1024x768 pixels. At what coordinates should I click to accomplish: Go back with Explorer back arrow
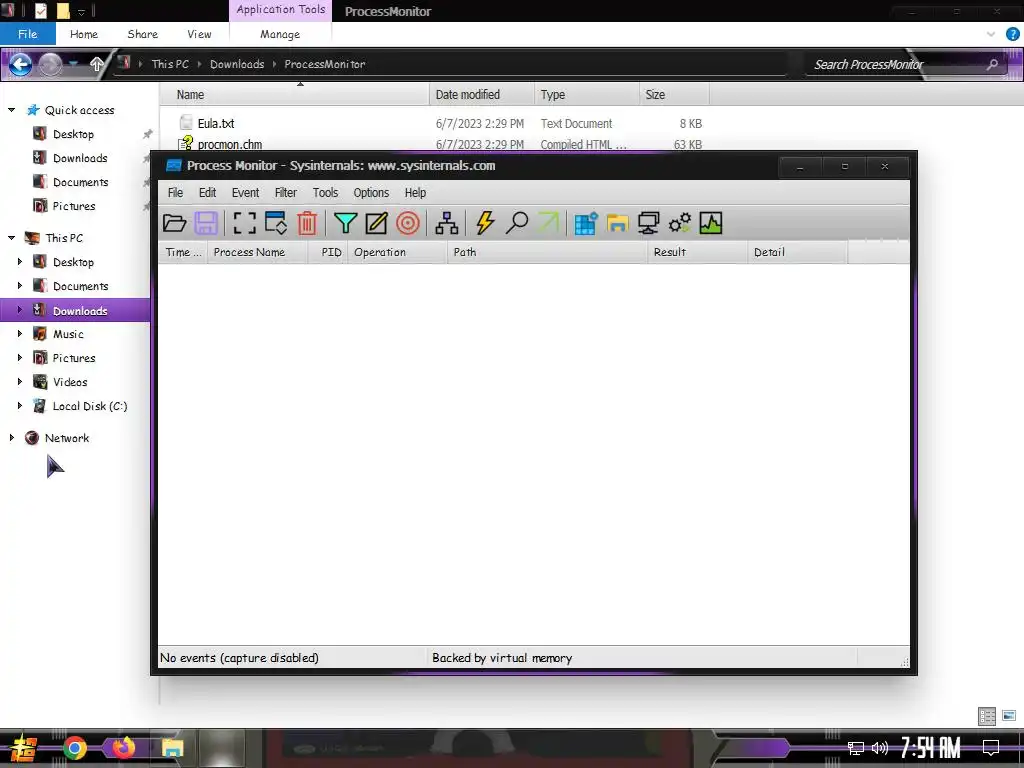click(x=20, y=64)
